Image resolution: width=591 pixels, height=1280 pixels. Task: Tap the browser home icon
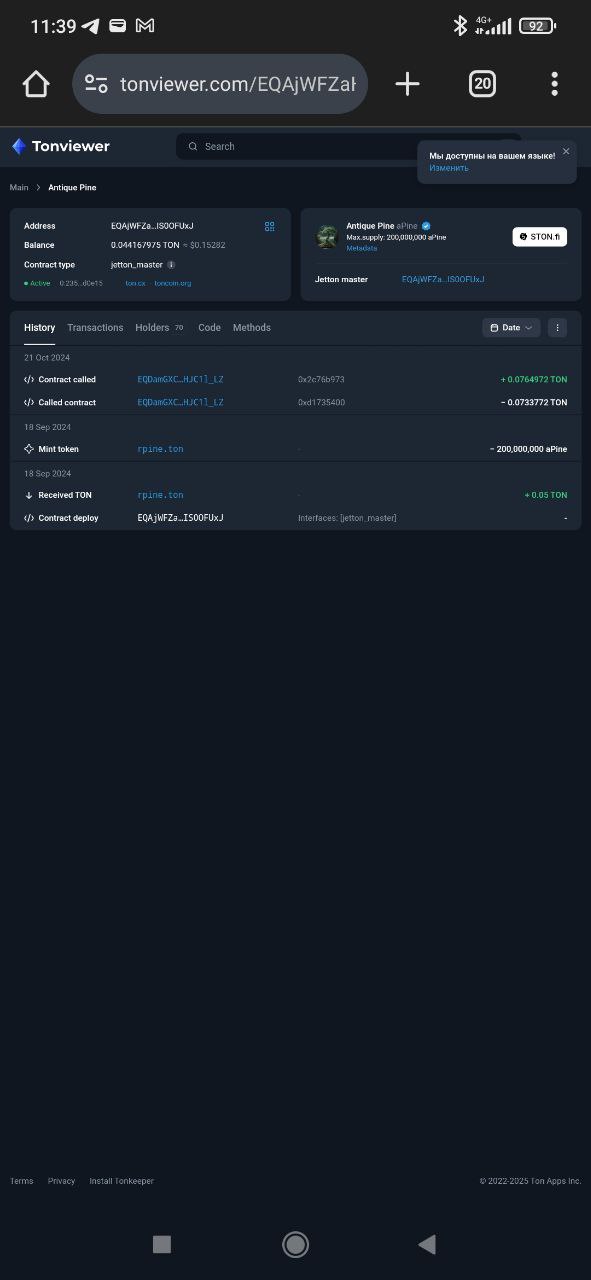[x=36, y=84]
